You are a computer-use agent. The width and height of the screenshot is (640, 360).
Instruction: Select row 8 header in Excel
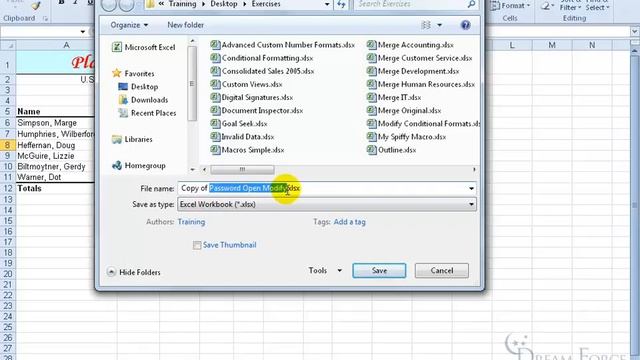point(7,145)
